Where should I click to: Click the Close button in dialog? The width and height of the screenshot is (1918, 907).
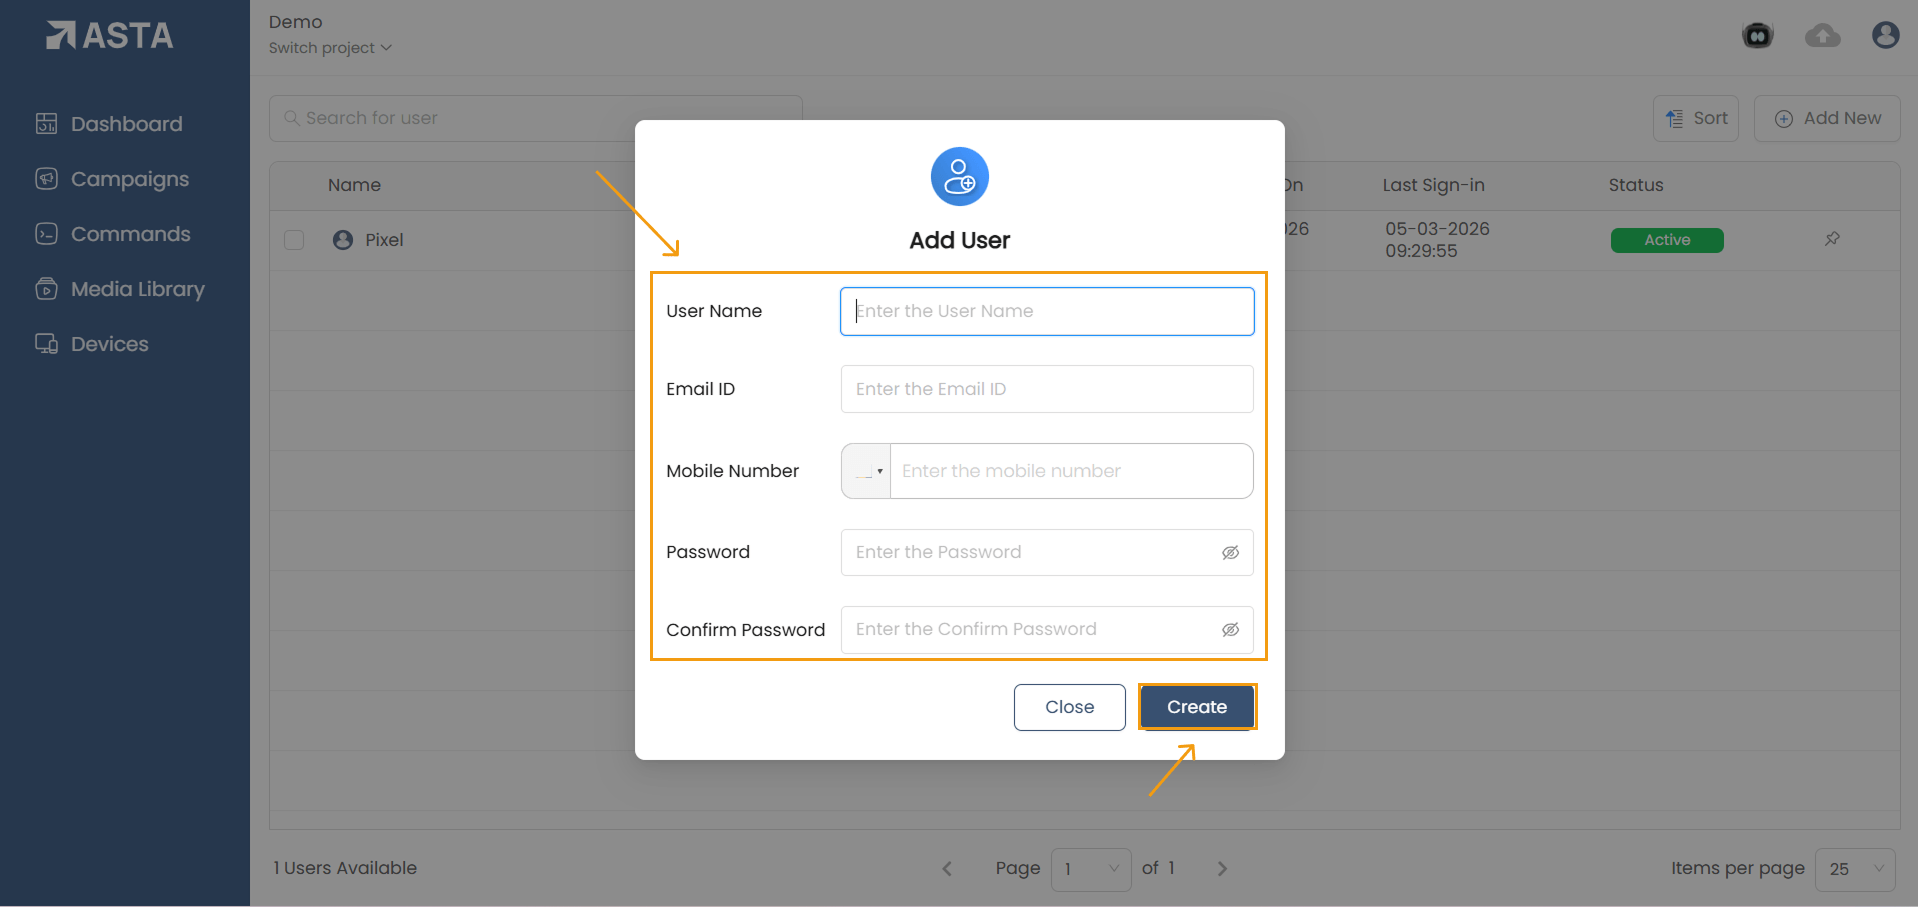pos(1069,707)
